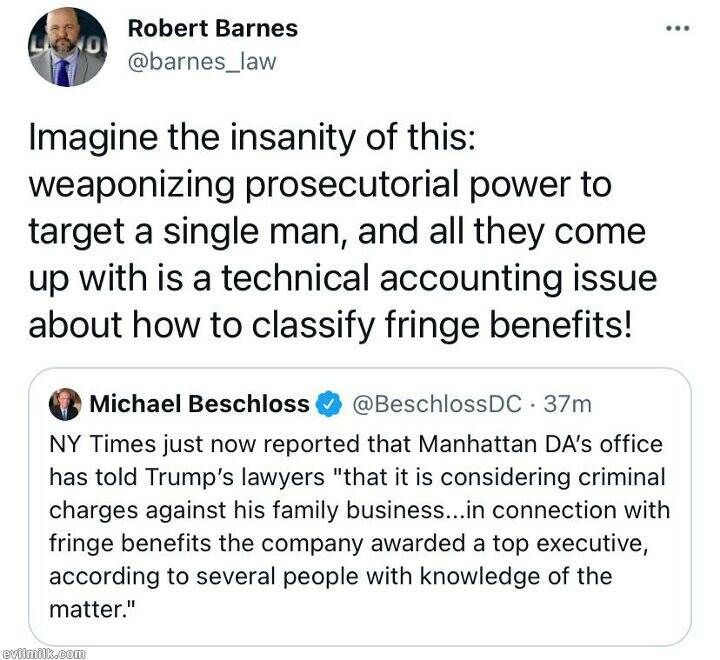This screenshot has width=720, height=660.
Task: Click the blue verified badge icon
Action: click(x=328, y=404)
